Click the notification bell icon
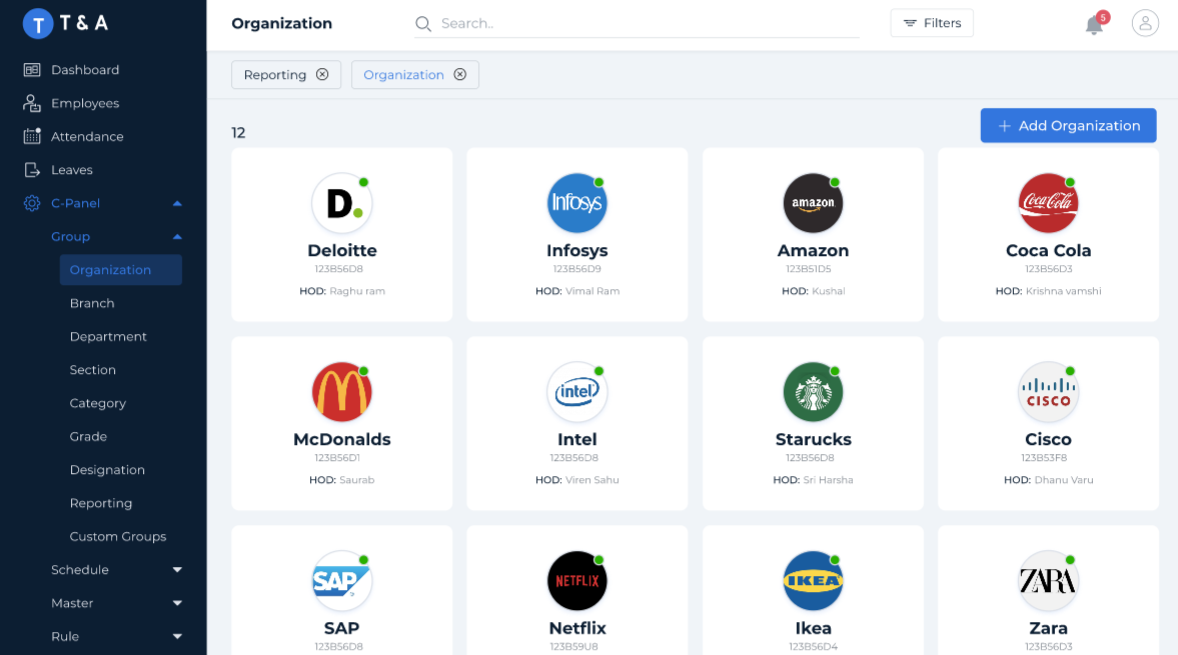 [x=1094, y=25]
